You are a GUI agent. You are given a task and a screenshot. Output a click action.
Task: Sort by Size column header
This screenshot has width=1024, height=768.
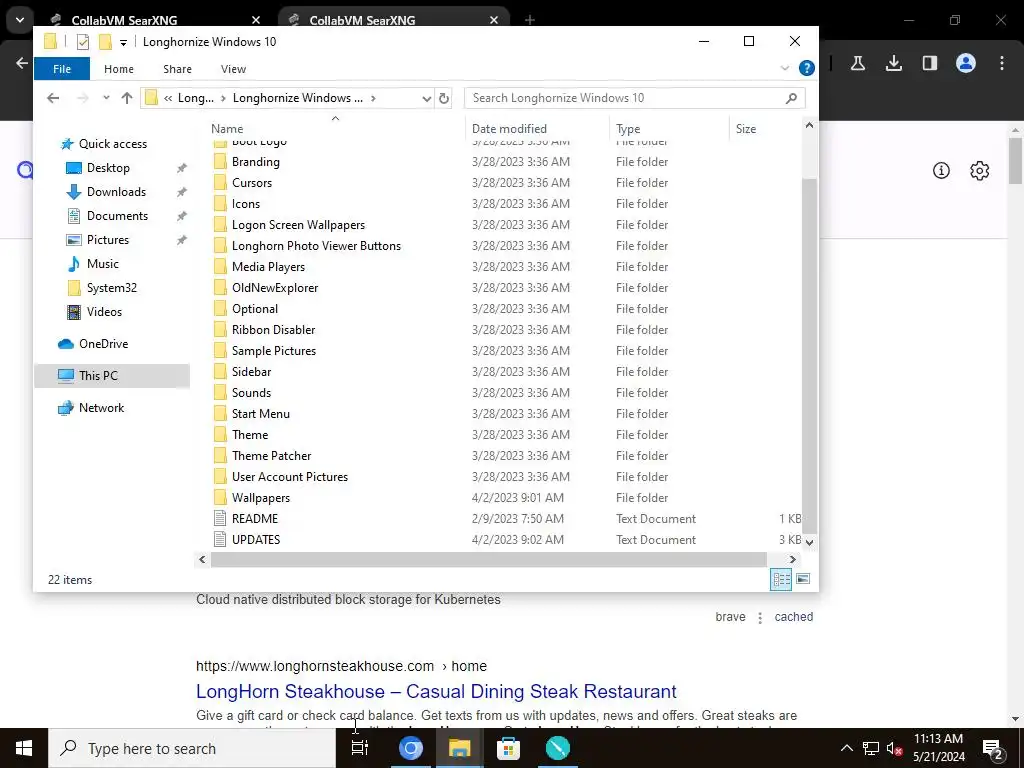[746, 129]
